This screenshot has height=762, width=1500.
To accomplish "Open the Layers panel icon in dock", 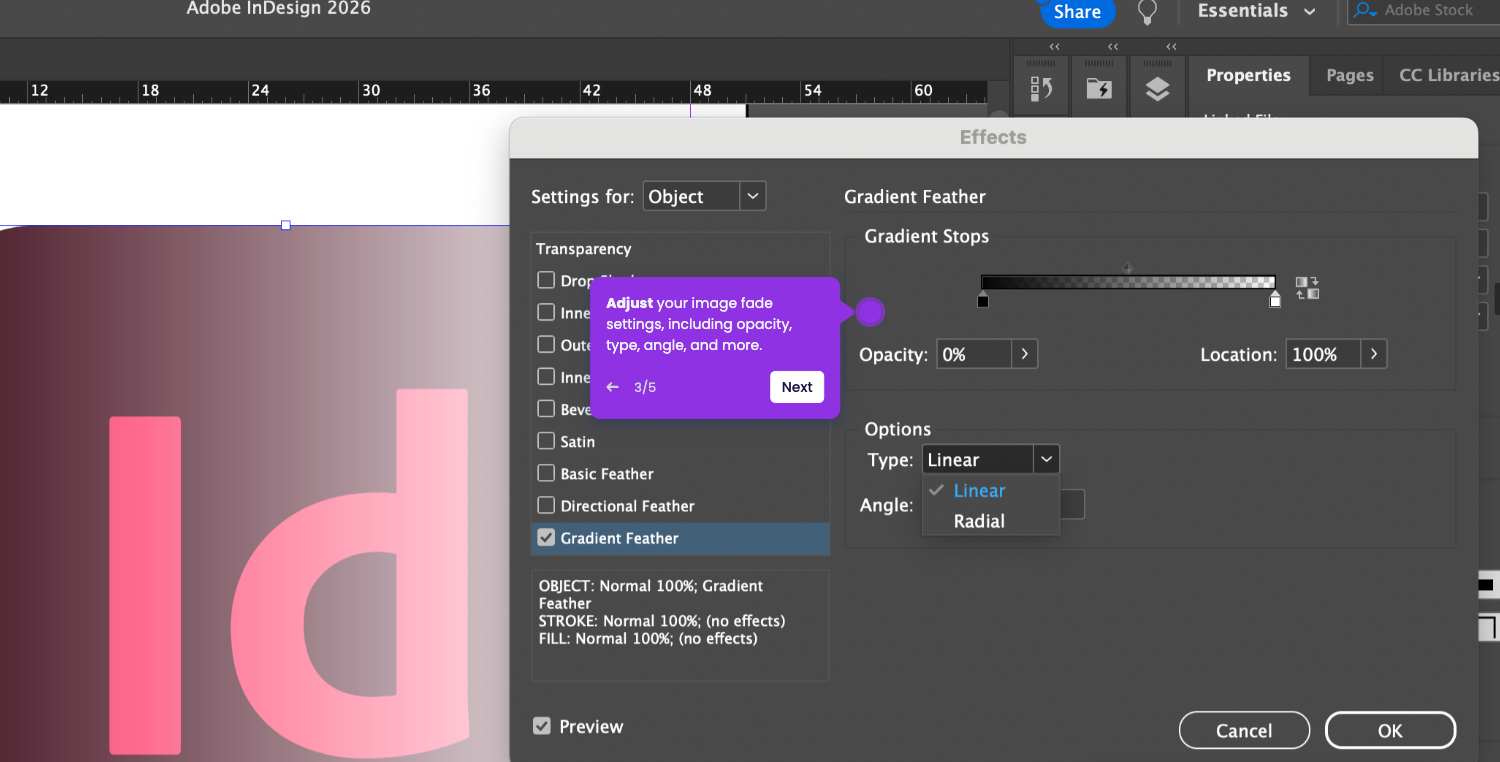I will 1157,89.
